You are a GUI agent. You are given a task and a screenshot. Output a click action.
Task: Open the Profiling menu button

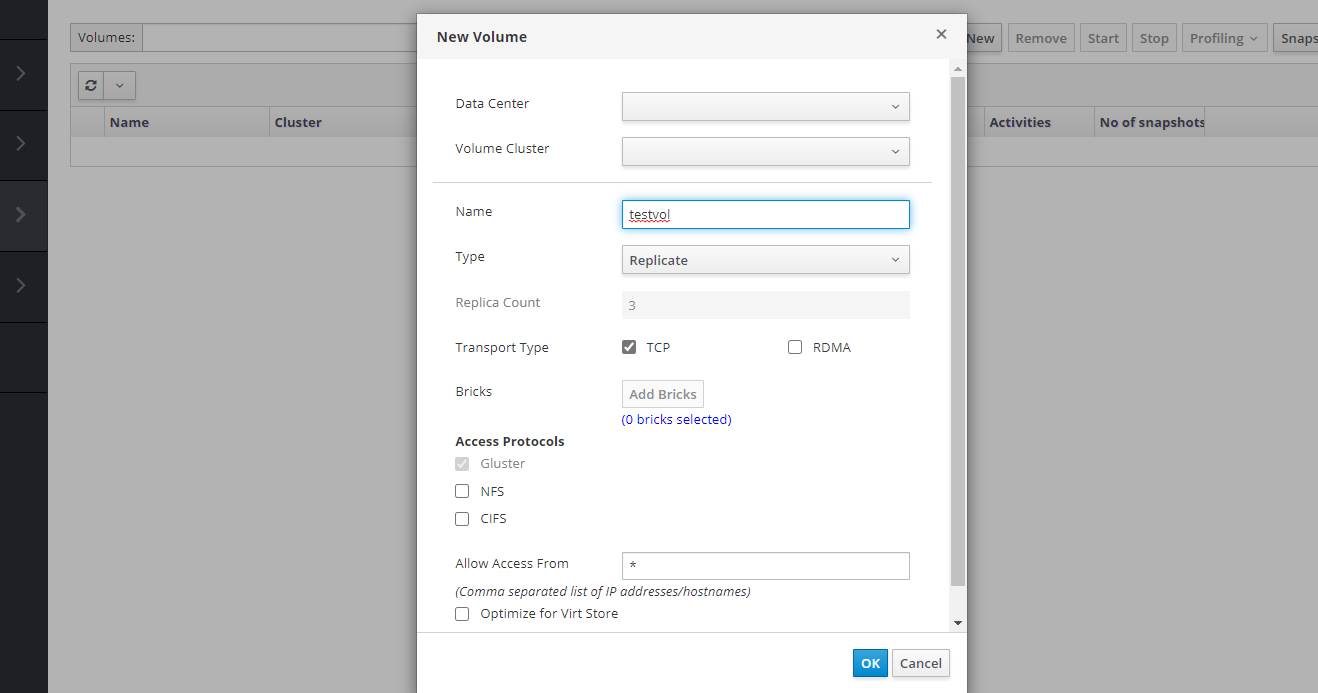tap(1225, 38)
